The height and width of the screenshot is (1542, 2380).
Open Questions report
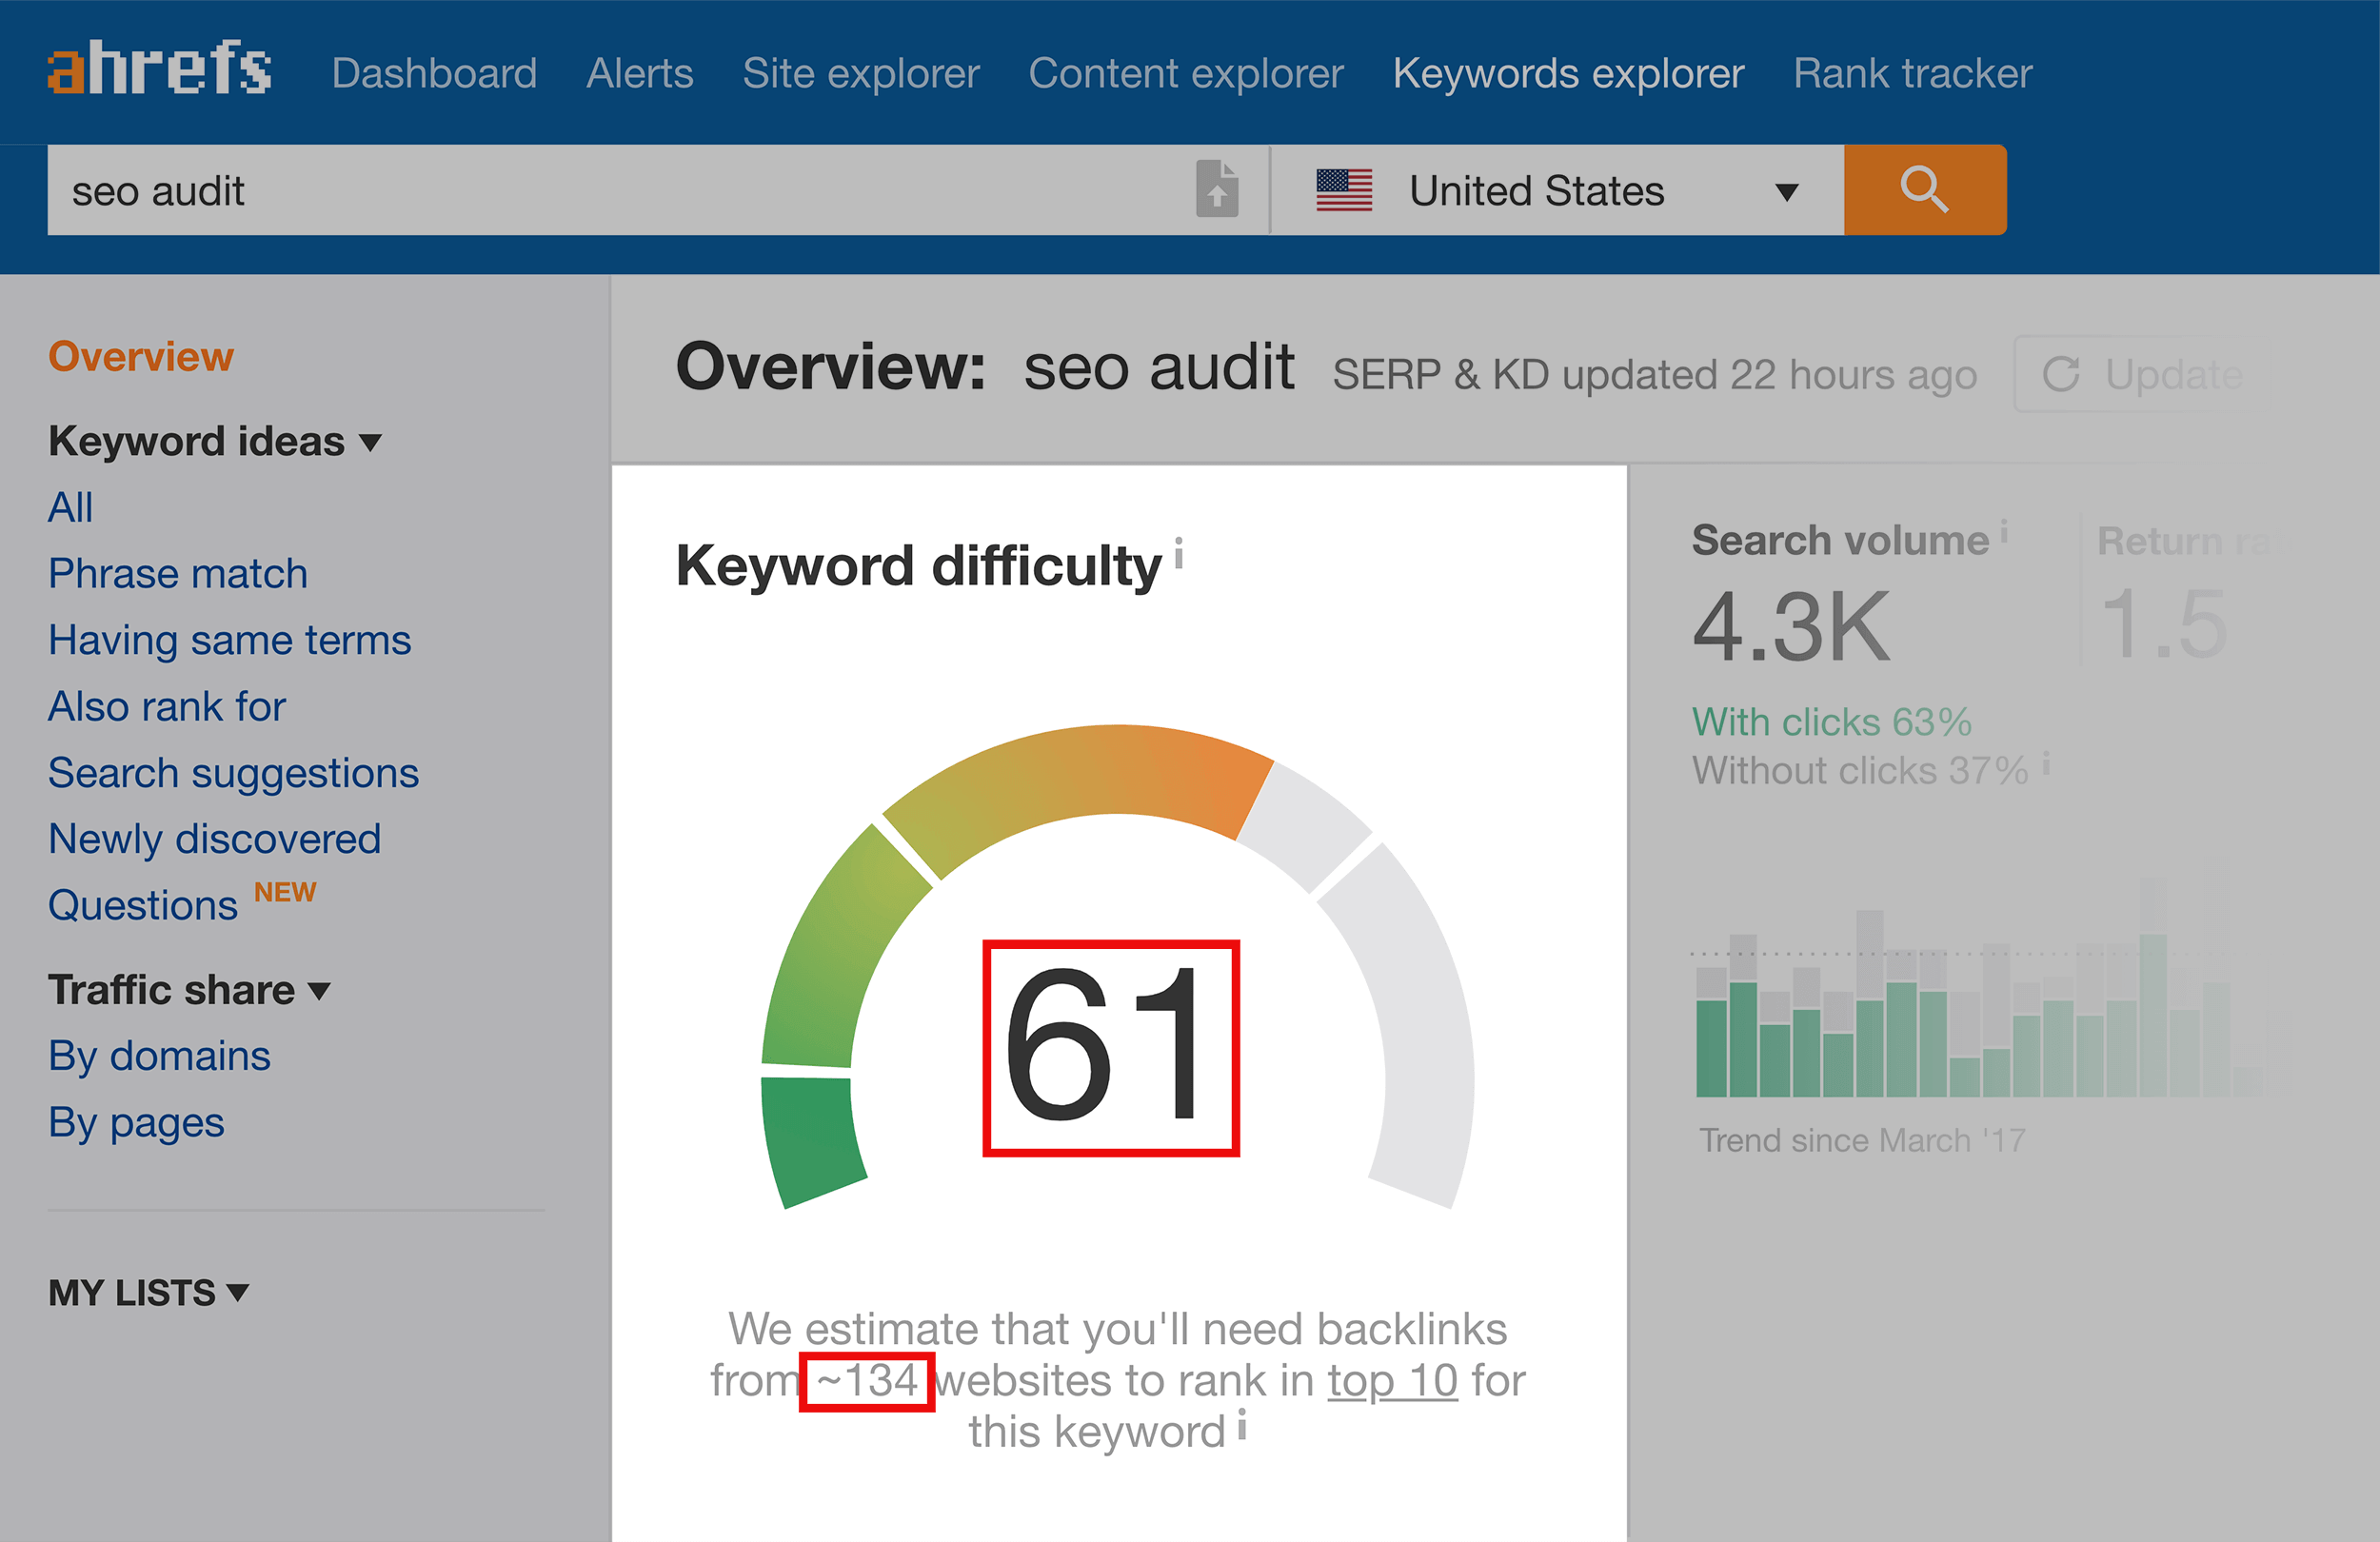pos(143,905)
